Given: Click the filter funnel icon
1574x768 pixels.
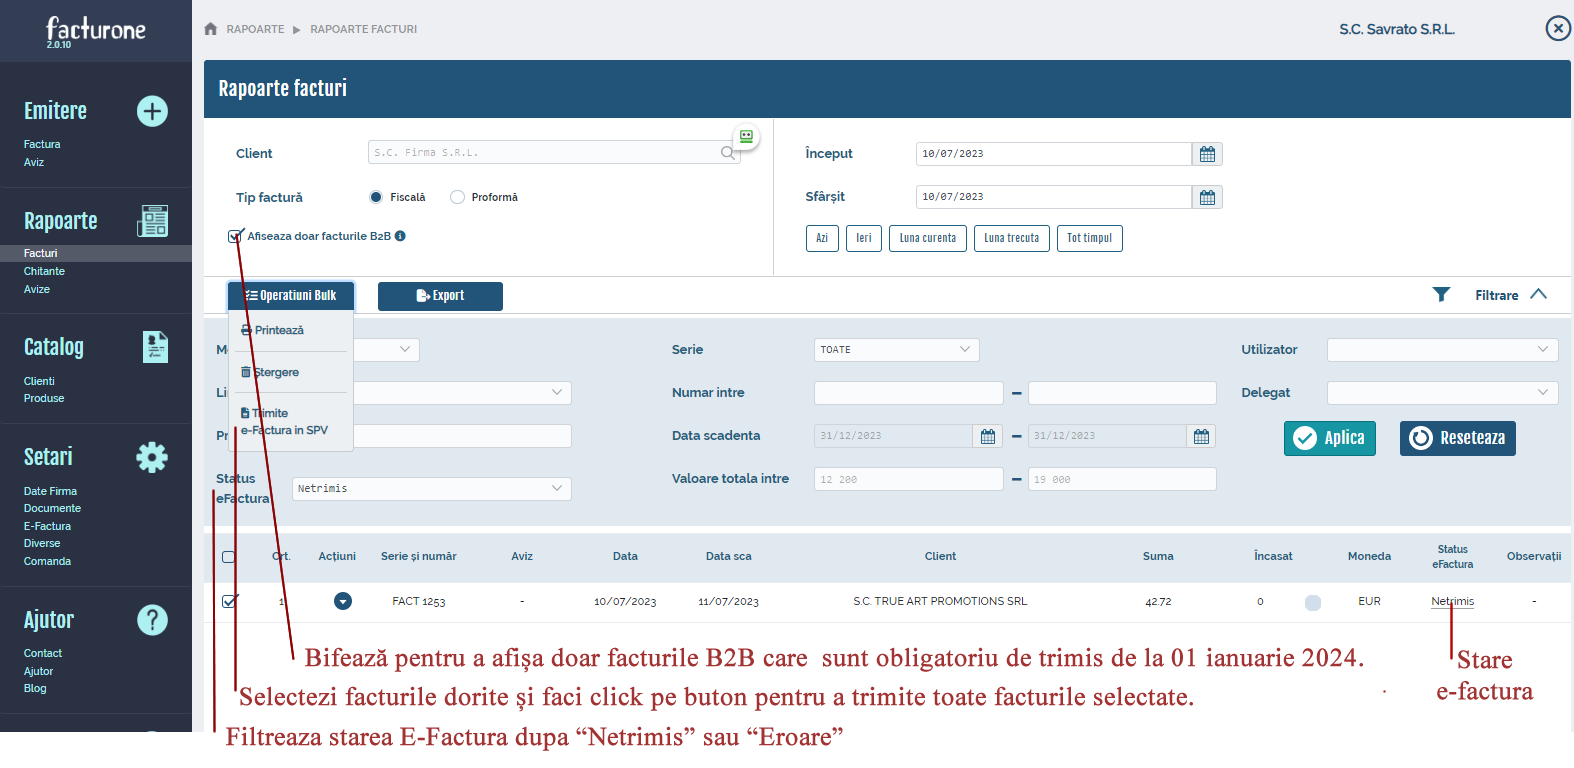Looking at the screenshot, I should tap(1441, 294).
